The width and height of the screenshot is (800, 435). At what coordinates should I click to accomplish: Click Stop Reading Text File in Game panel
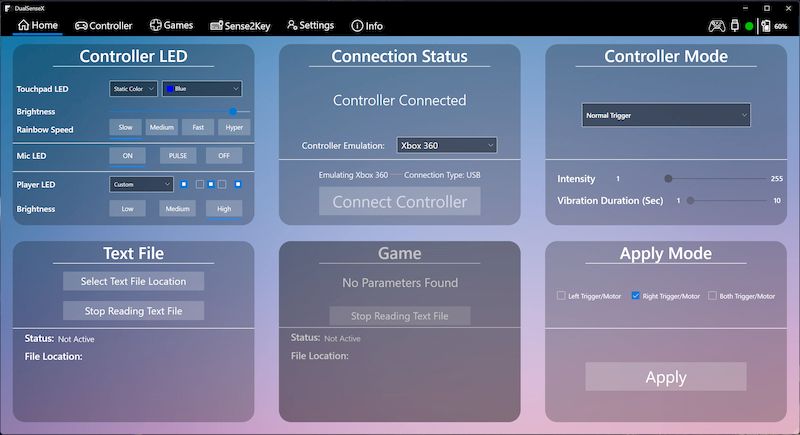(x=399, y=316)
